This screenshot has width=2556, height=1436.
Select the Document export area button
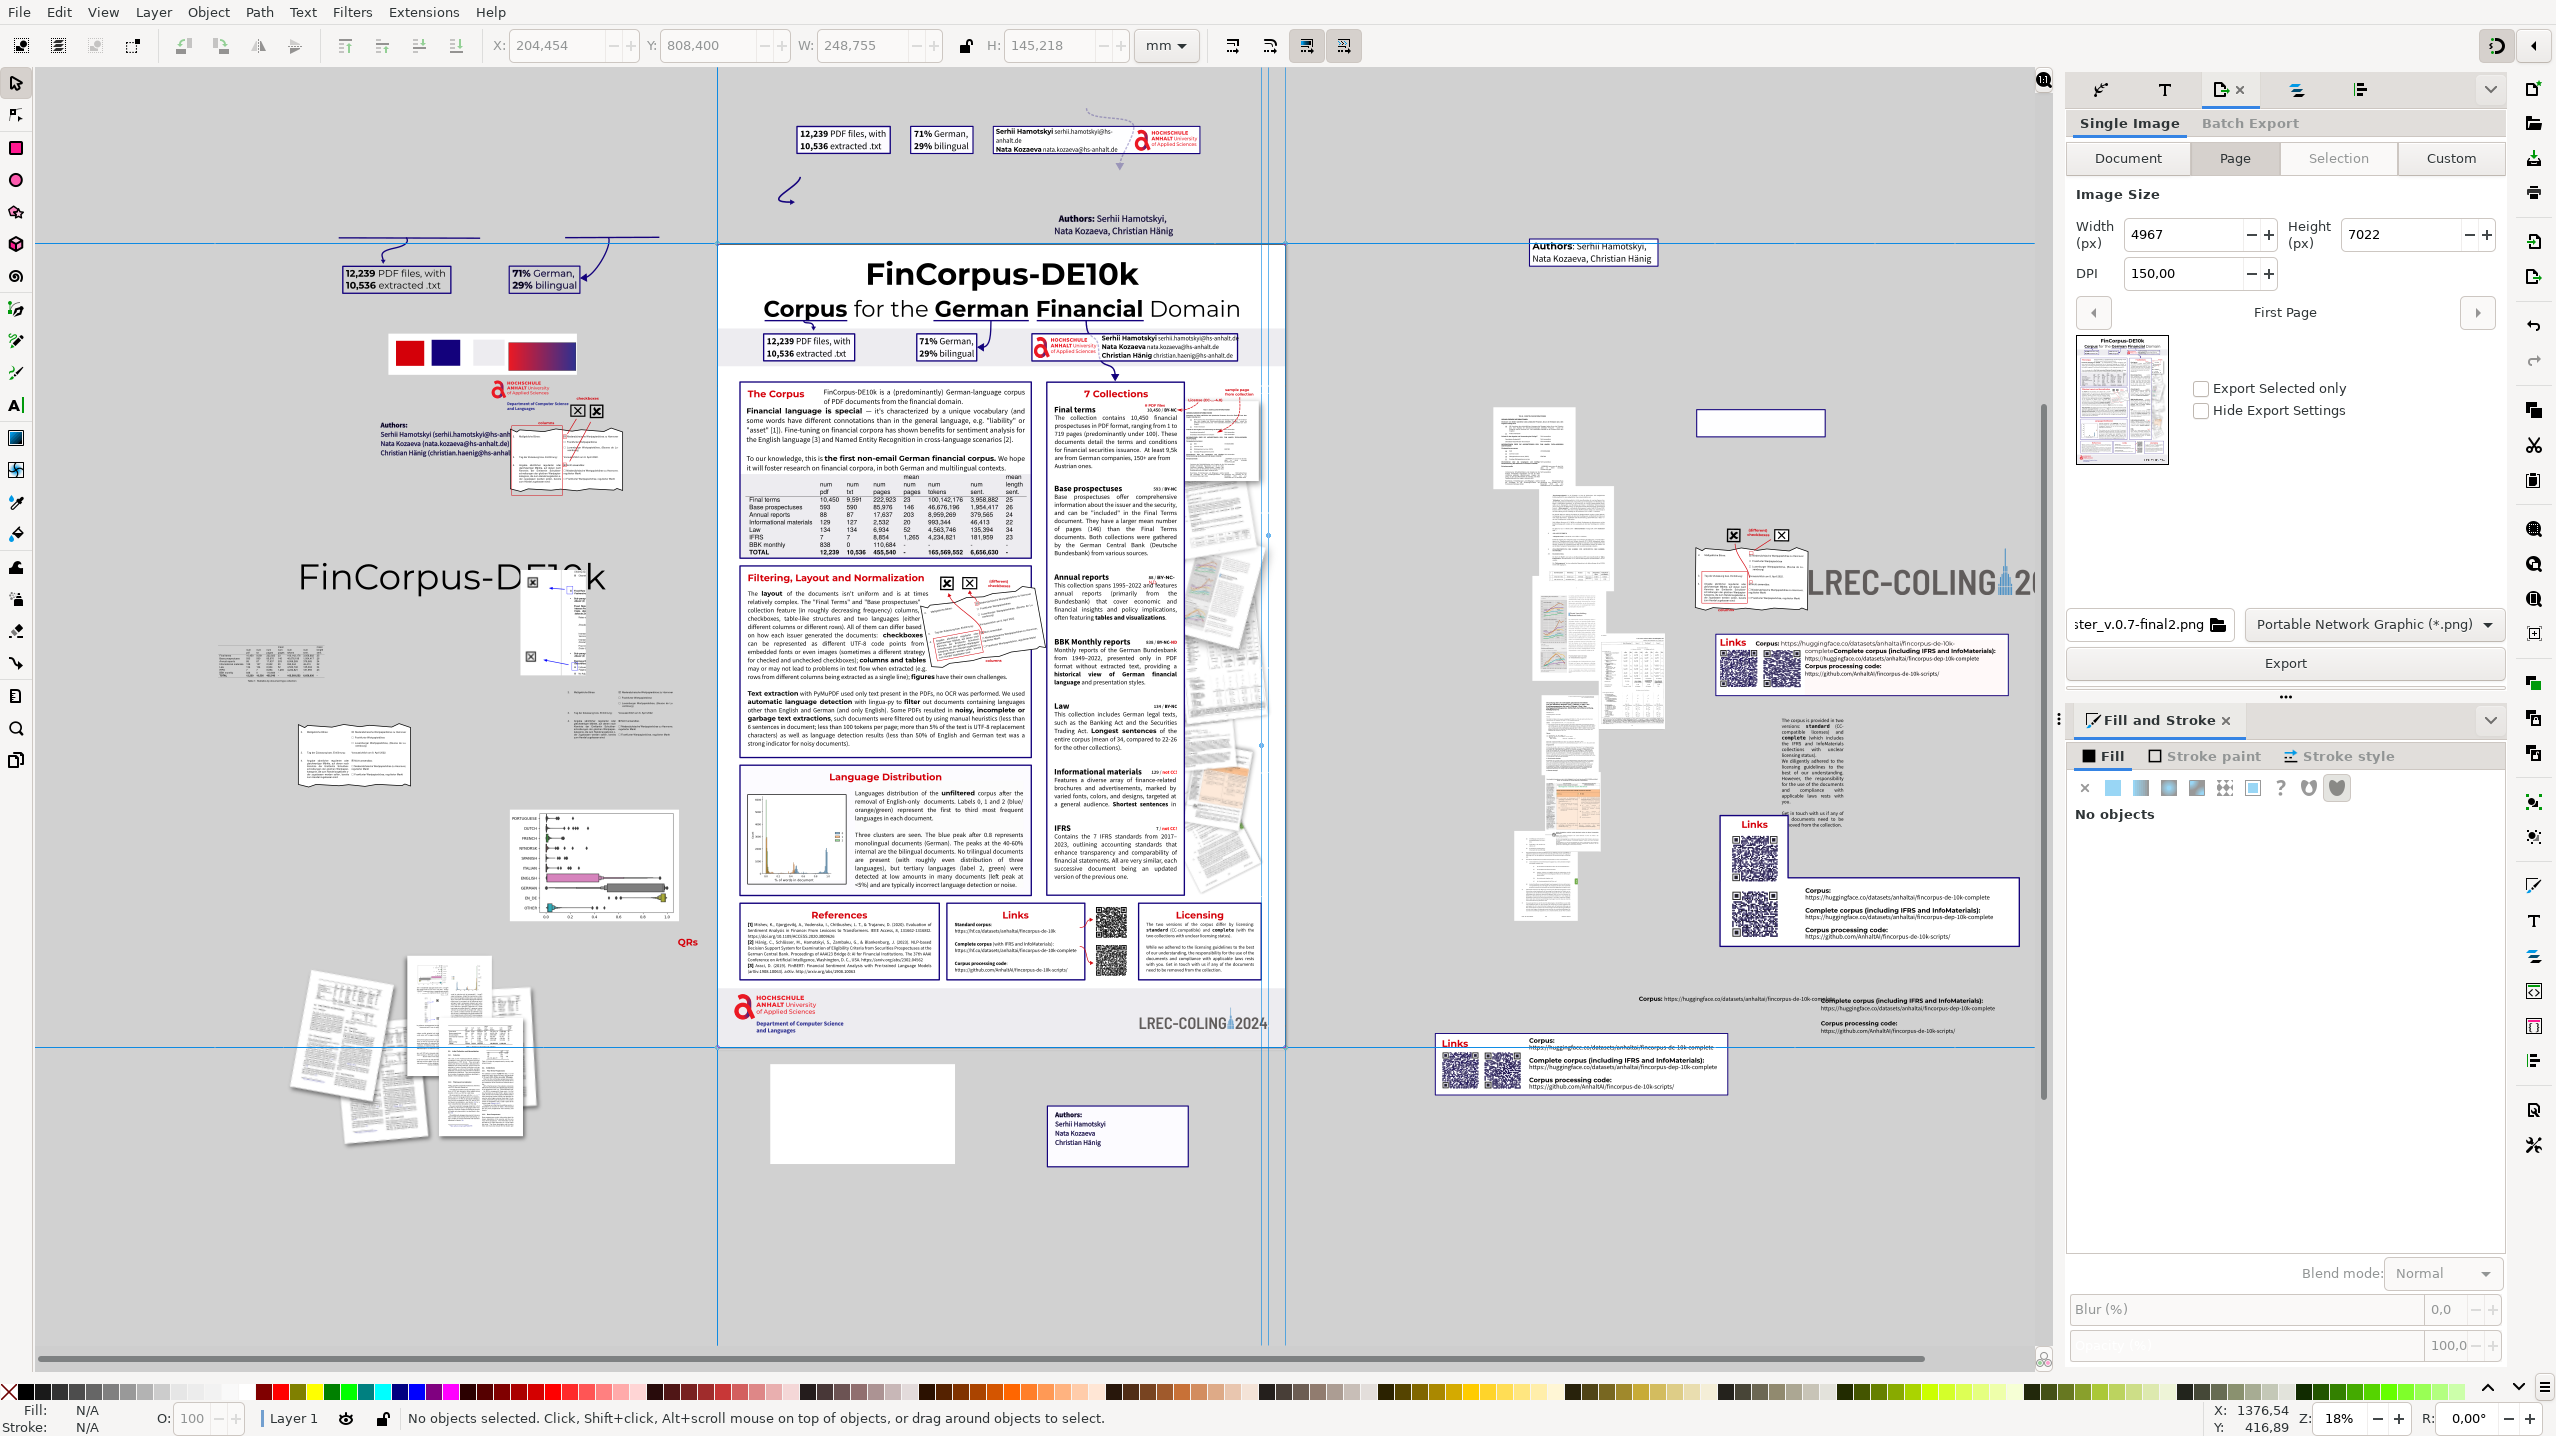[x=2128, y=158]
